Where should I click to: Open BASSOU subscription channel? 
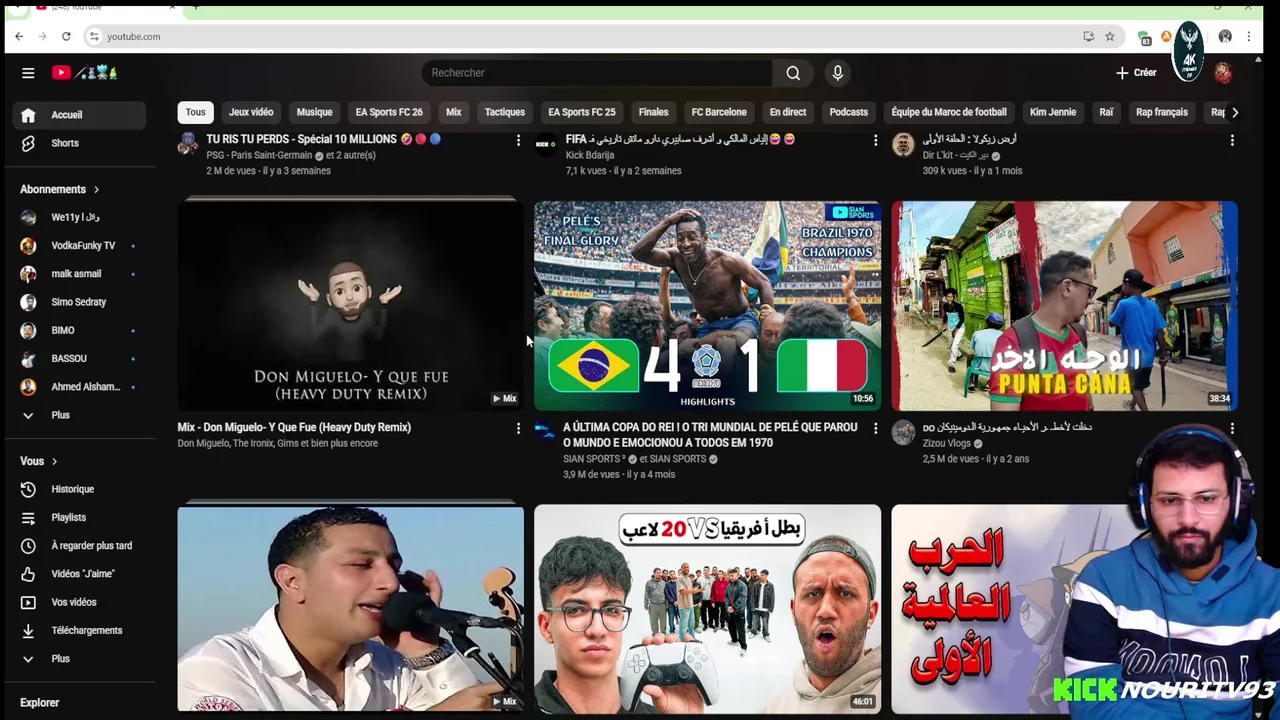click(80, 358)
